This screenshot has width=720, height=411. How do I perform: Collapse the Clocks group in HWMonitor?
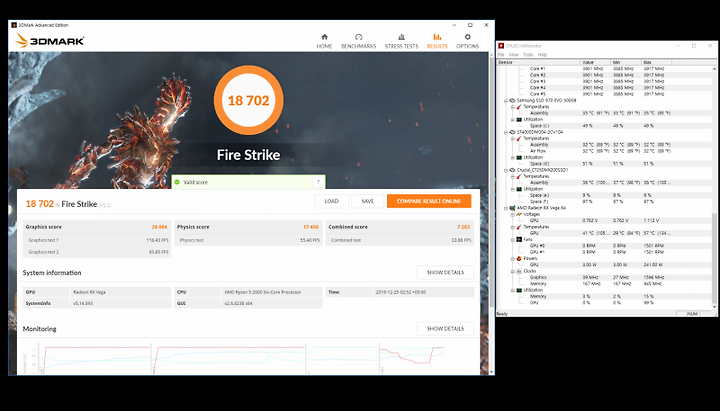pos(512,271)
